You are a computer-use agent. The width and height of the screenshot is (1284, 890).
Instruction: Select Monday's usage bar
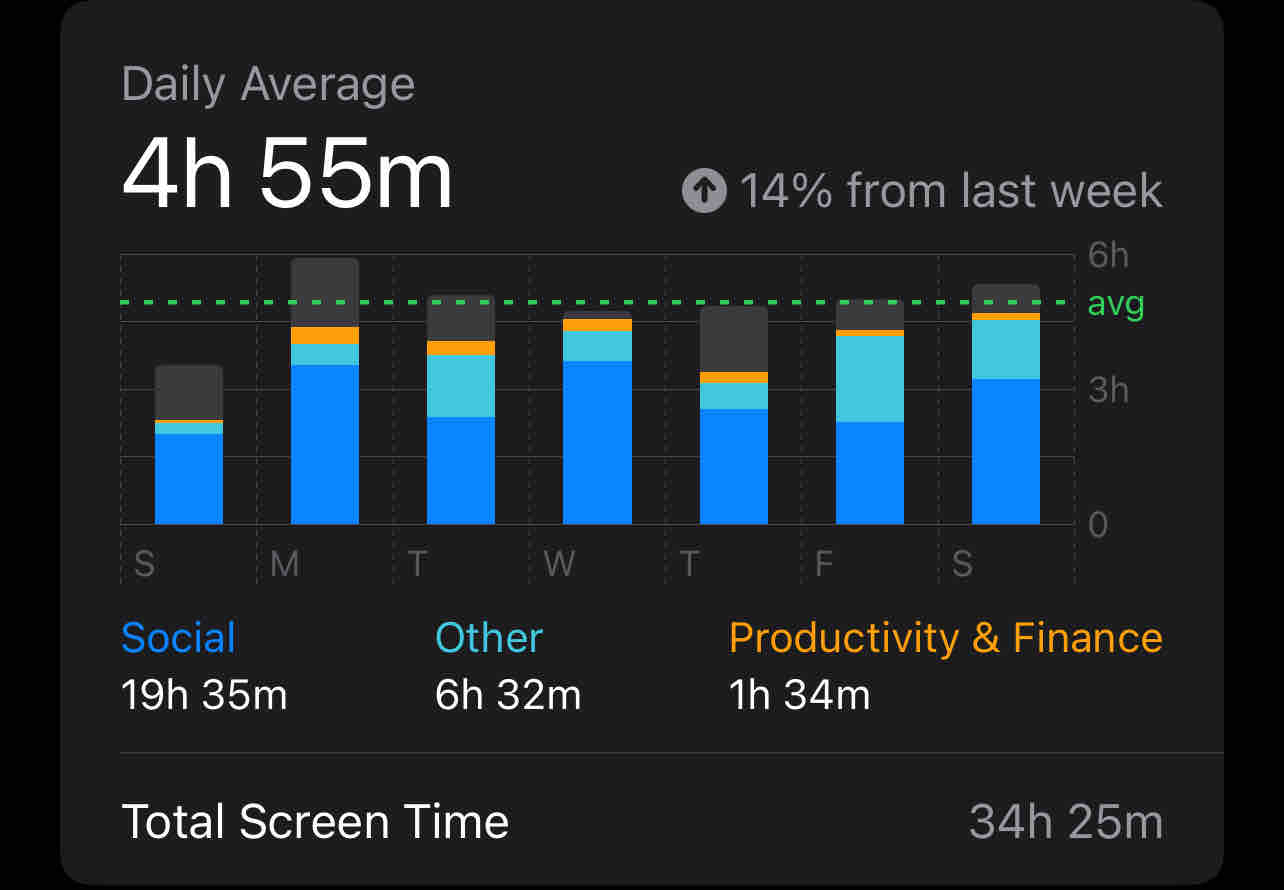click(x=325, y=392)
